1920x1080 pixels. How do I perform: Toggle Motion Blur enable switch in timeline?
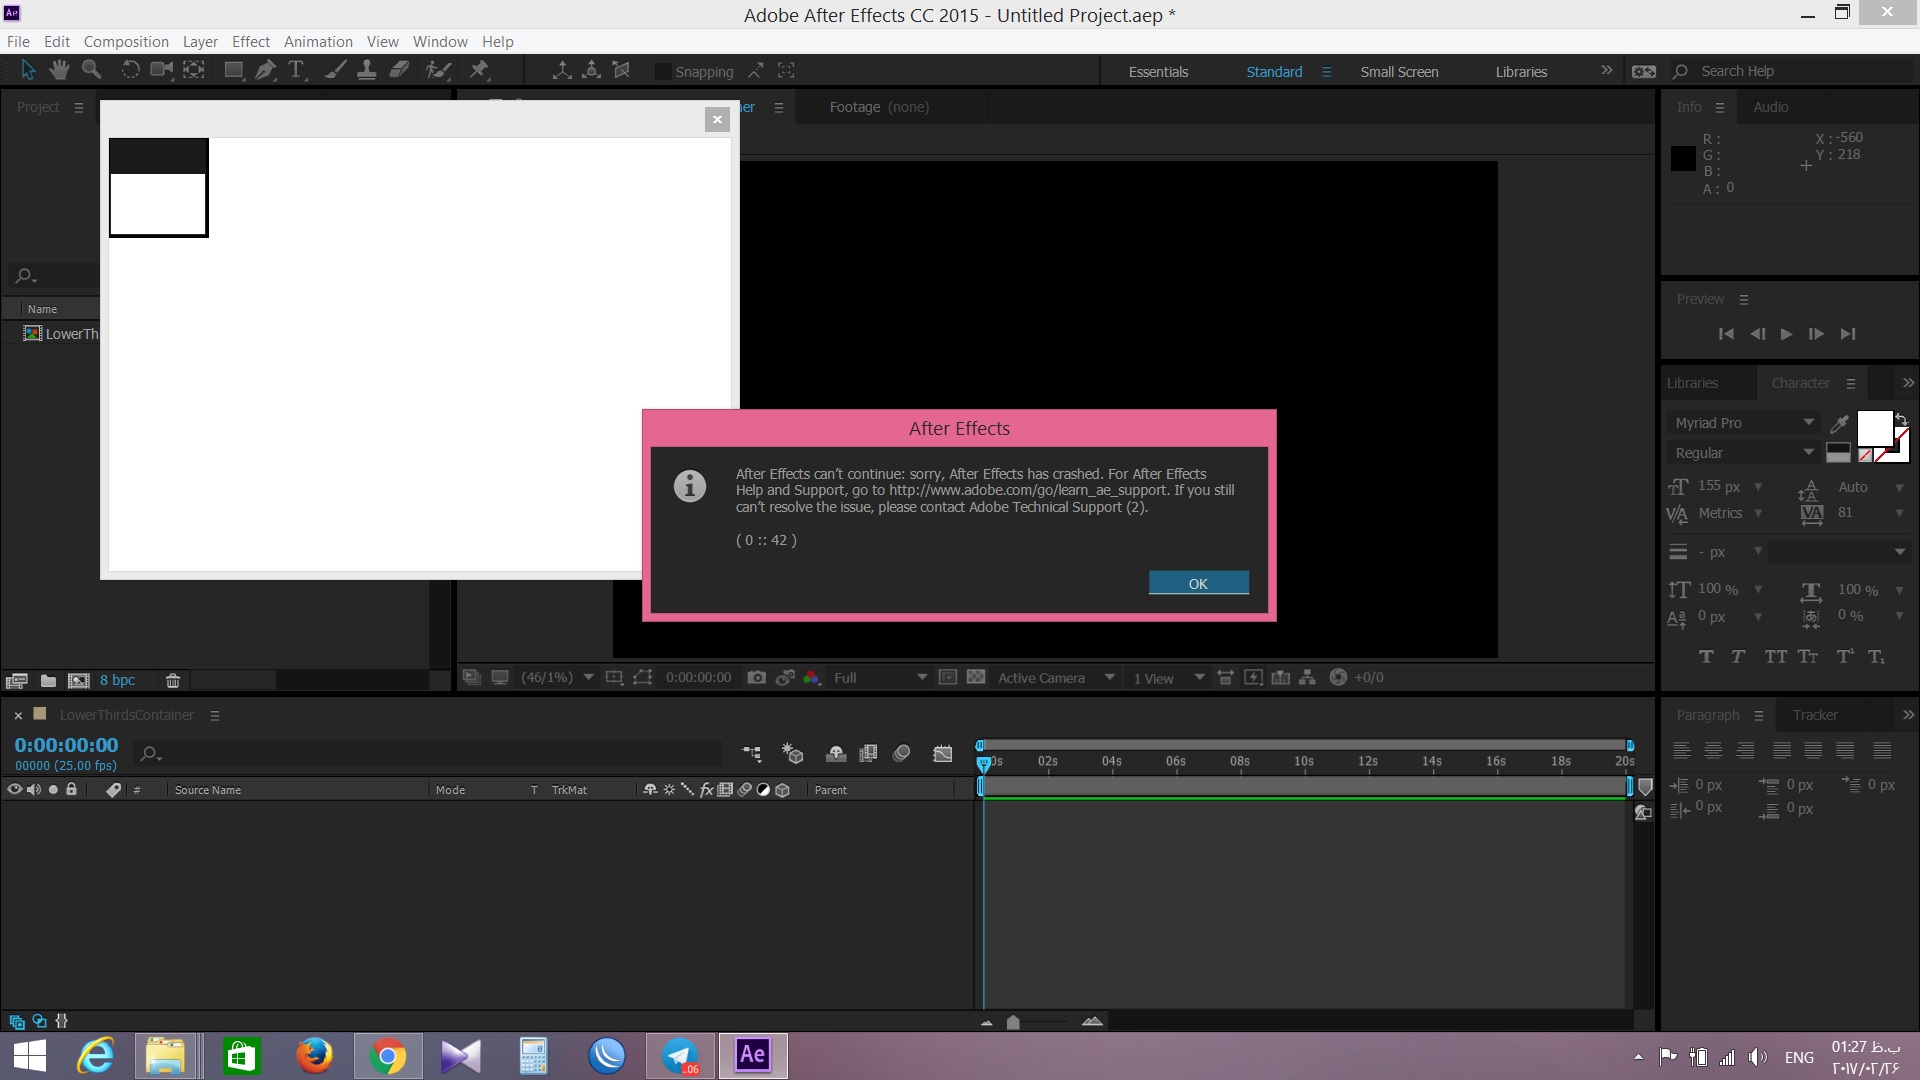pyautogui.click(x=901, y=753)
